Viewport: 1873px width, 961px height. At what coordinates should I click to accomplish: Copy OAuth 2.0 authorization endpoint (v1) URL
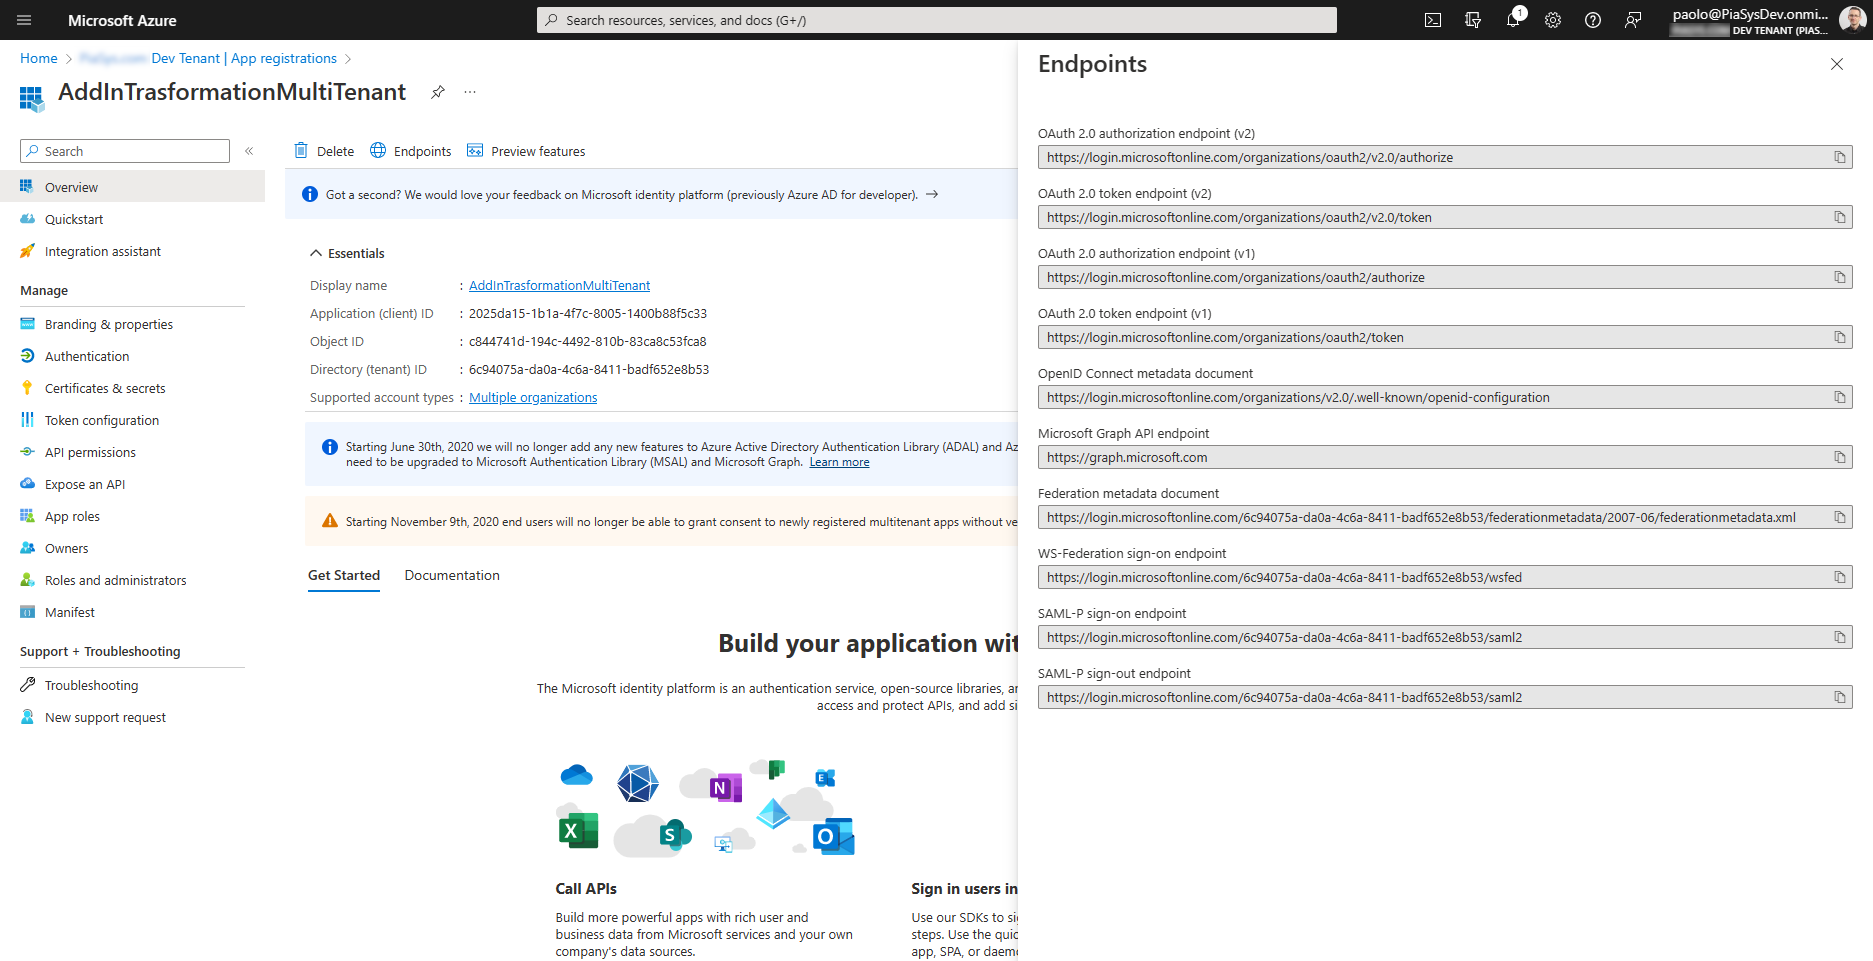1840,277
